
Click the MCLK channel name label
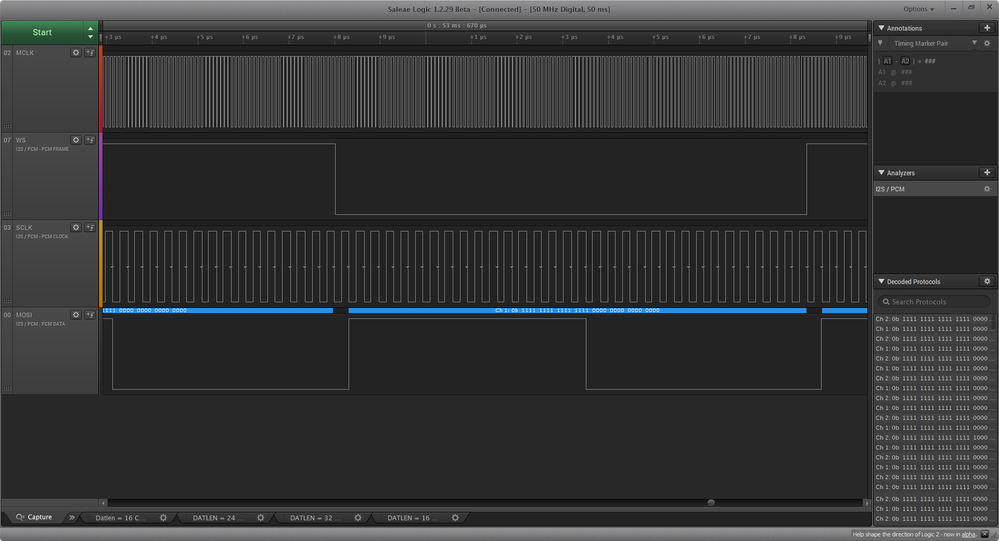(25, 53)
